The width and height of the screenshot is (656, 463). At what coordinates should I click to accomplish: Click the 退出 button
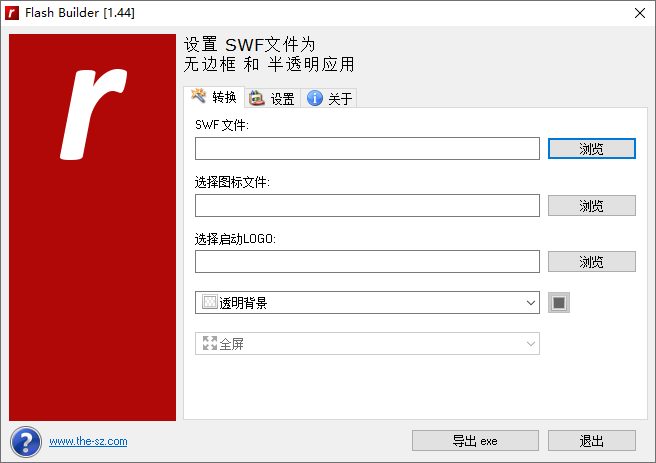pyautogui.click(x=592, y=440)
